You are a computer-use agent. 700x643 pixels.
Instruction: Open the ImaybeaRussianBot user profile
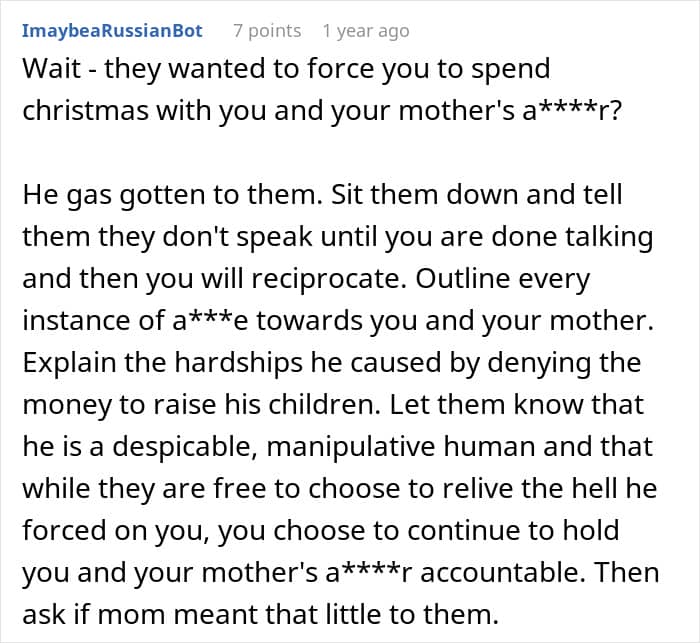tap(112, 31)
